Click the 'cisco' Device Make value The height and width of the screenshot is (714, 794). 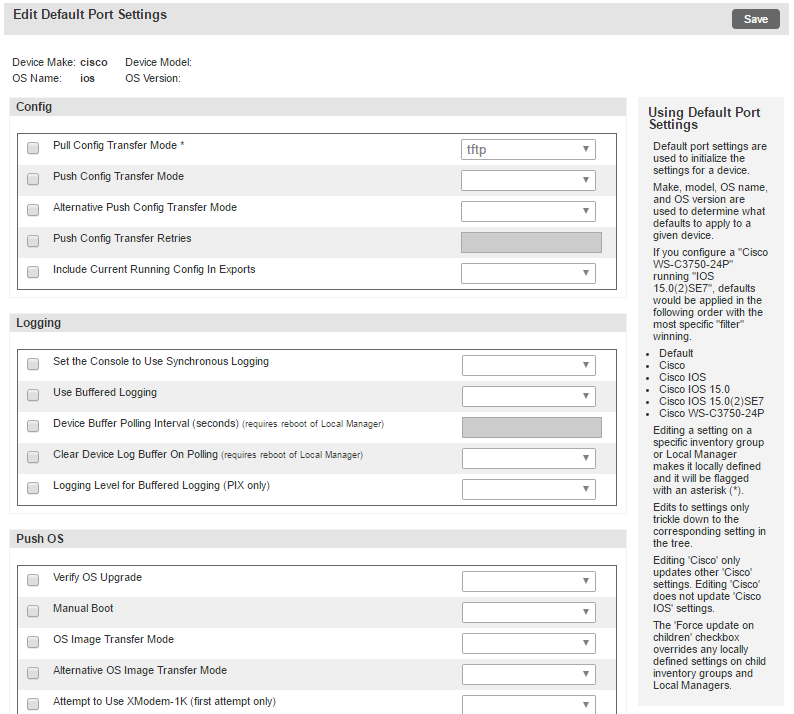click(94, 62)
